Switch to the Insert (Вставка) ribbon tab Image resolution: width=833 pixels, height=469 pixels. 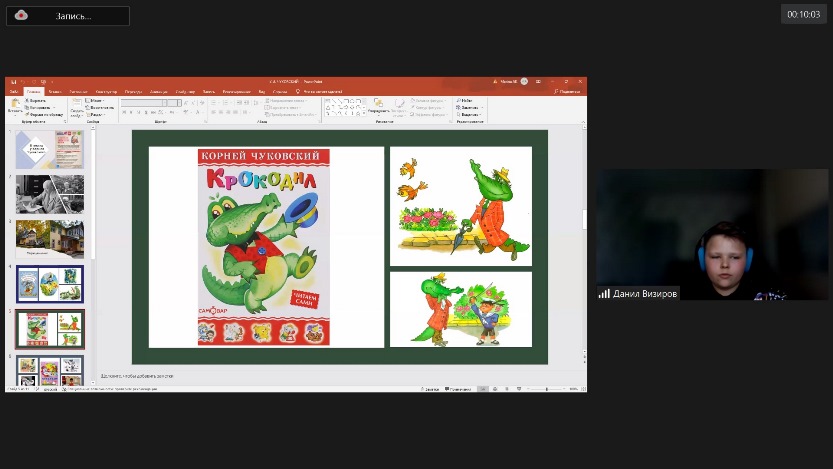tap(54, 91)
